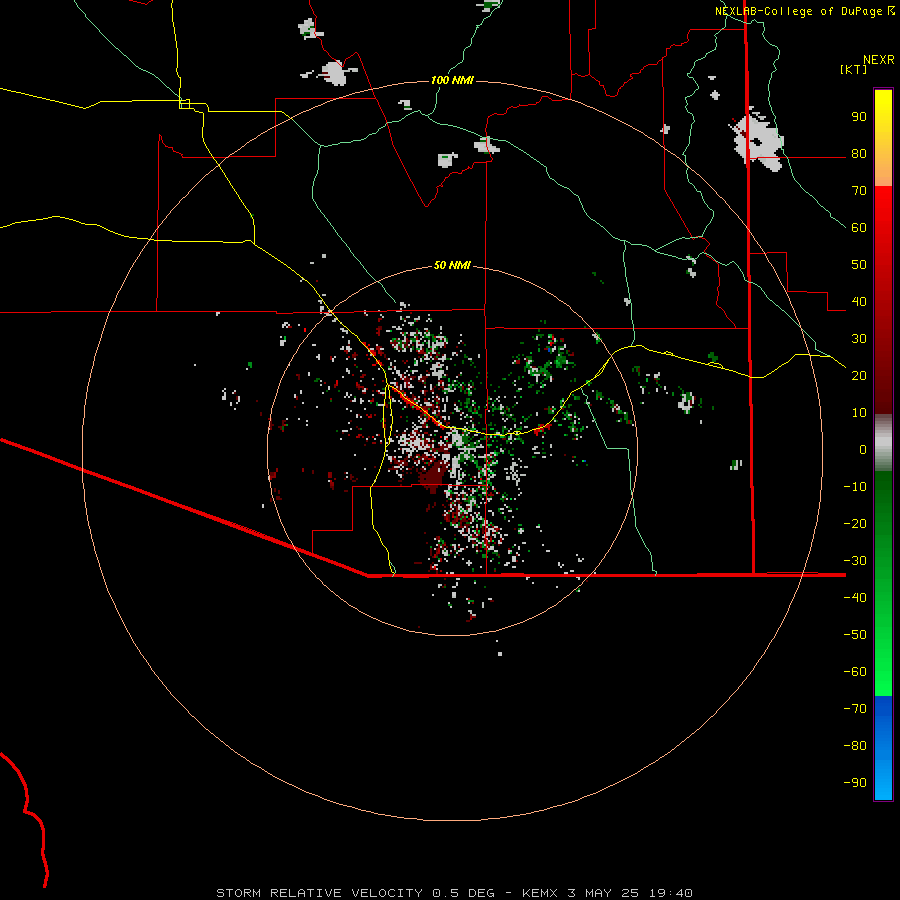This screenshot has height=900, width=900.
Task: Click the 10 value on the velocity scale
Action: (859, 413)
